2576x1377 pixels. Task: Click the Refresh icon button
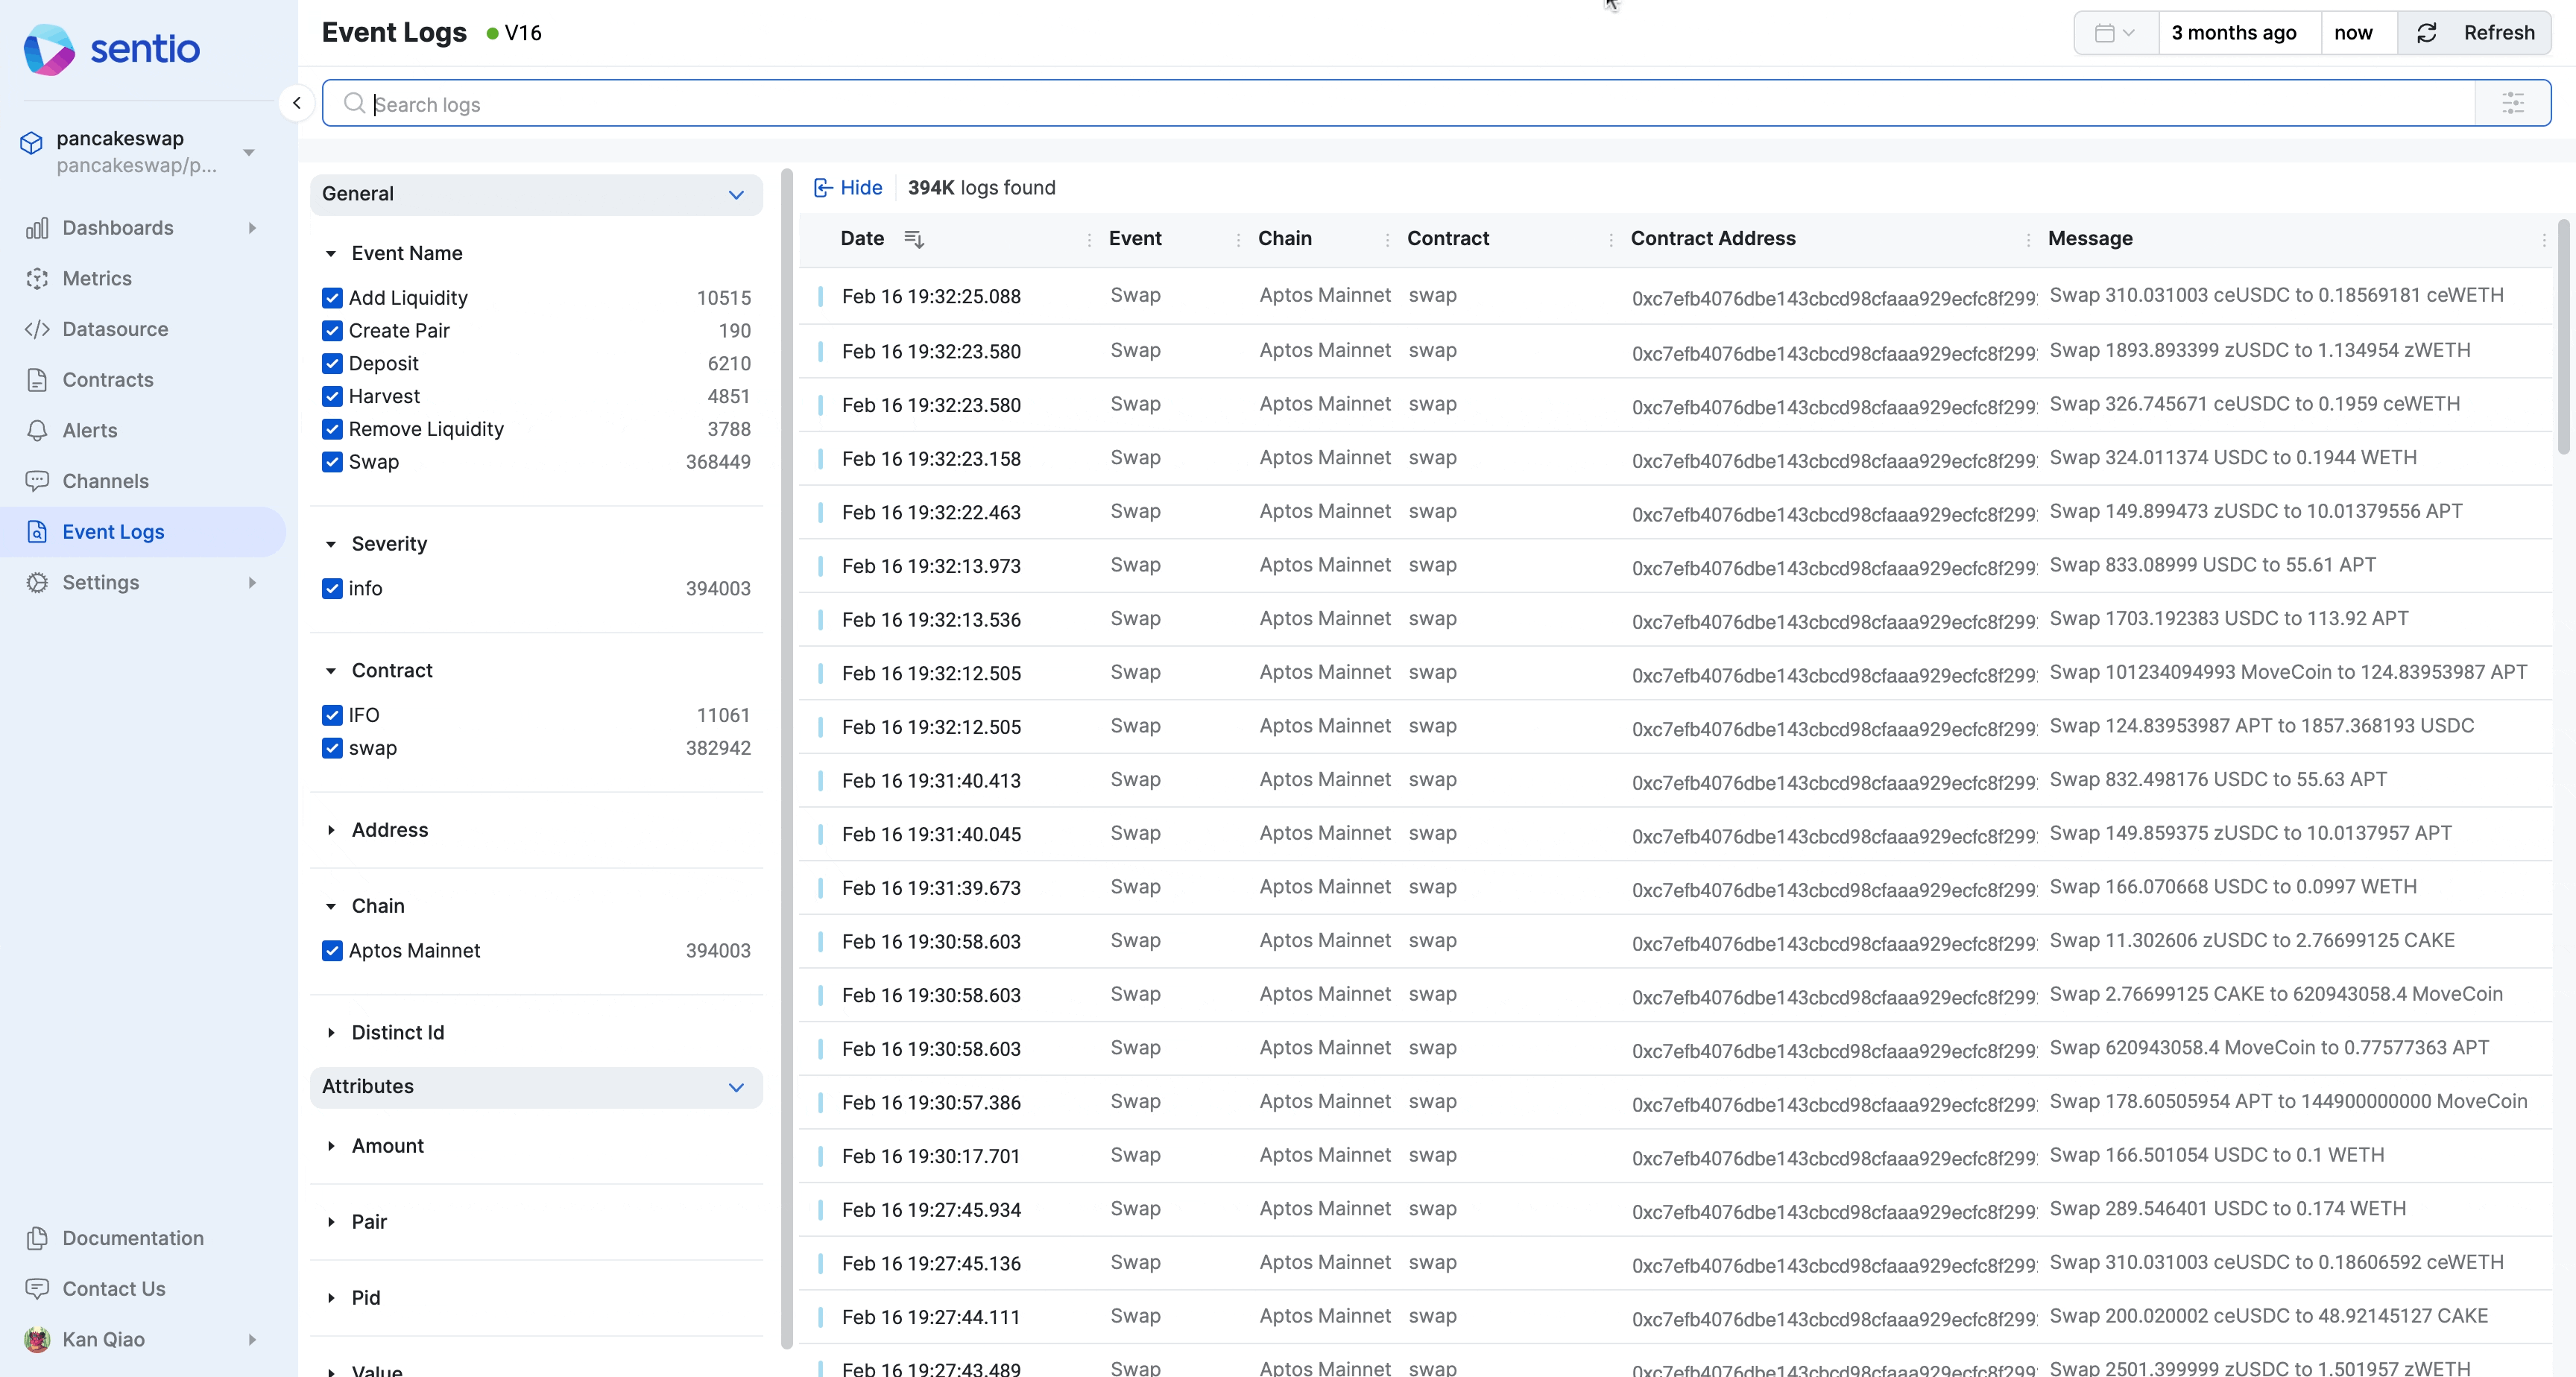[x=2427, y=33]
